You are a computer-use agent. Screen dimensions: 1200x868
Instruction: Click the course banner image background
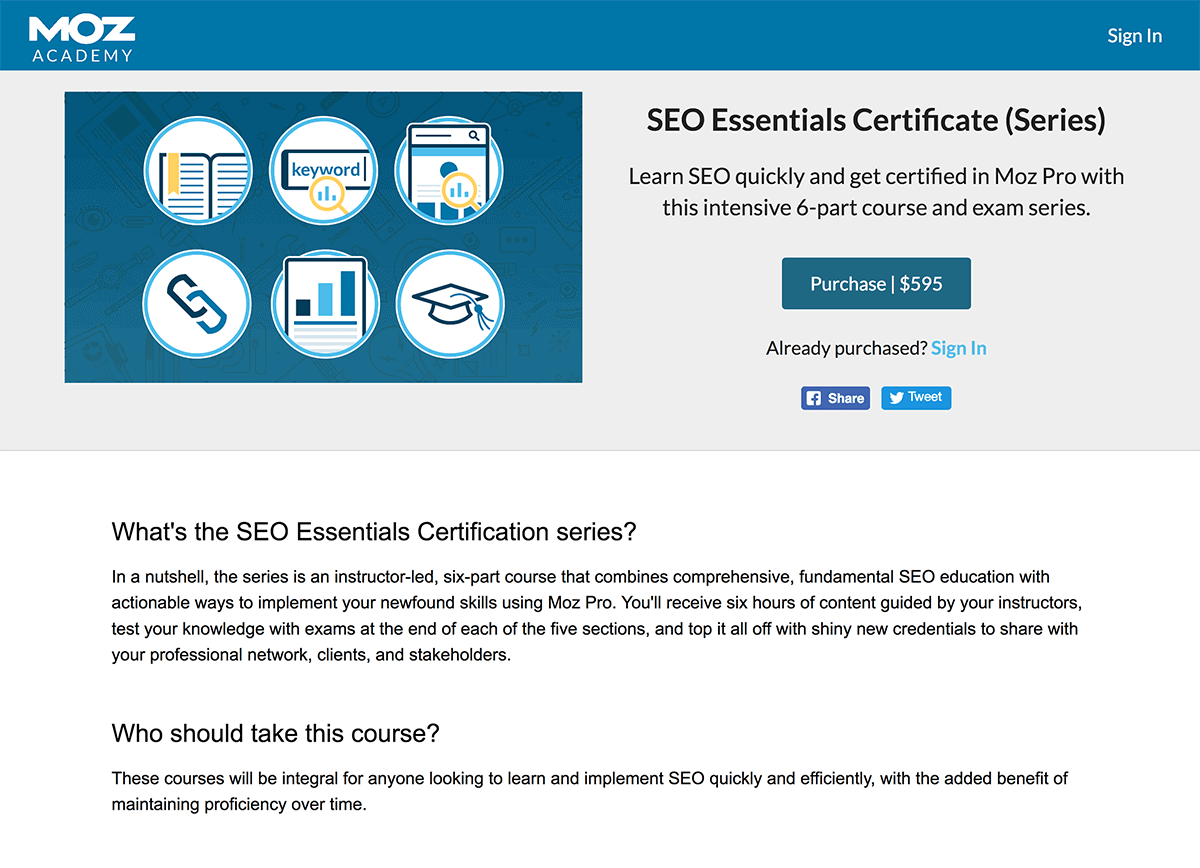(323, 237)
